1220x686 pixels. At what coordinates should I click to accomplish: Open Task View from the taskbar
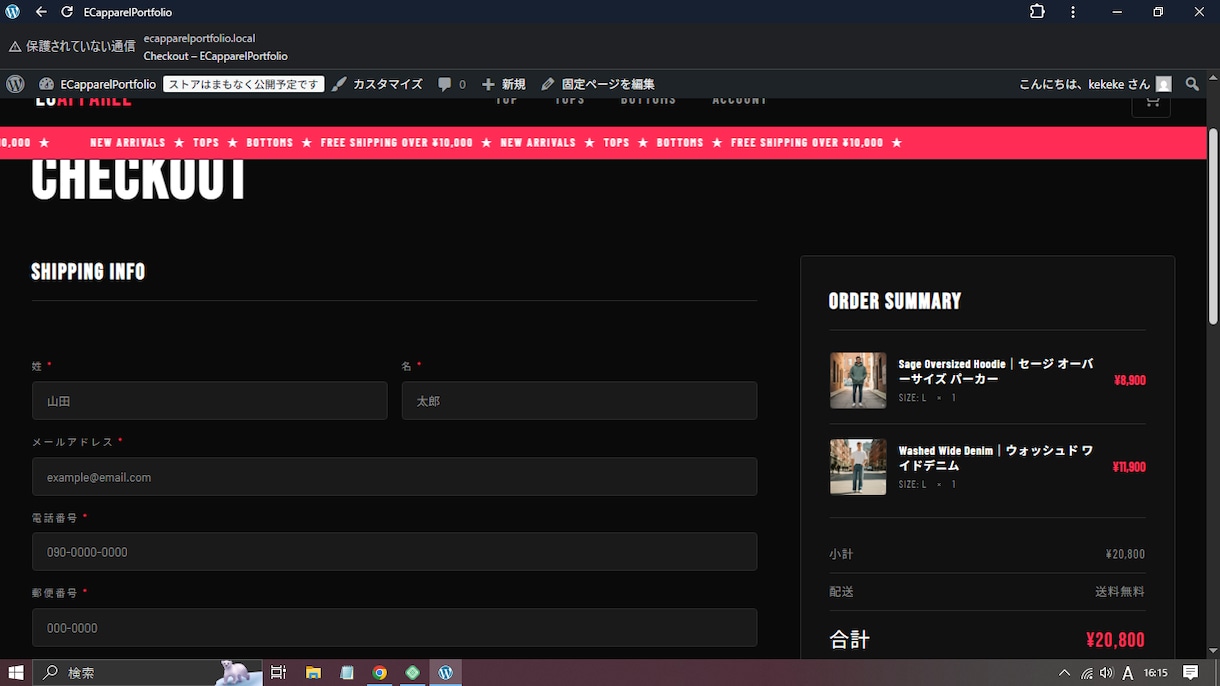278,673
